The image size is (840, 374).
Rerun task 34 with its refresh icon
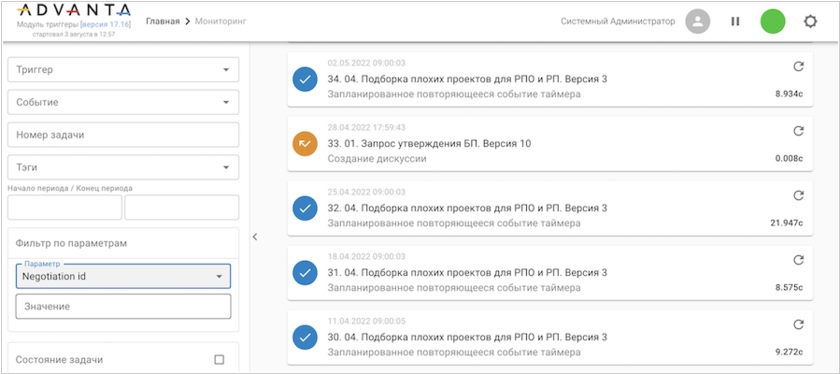pyautogui.click(x=798, y=66)
